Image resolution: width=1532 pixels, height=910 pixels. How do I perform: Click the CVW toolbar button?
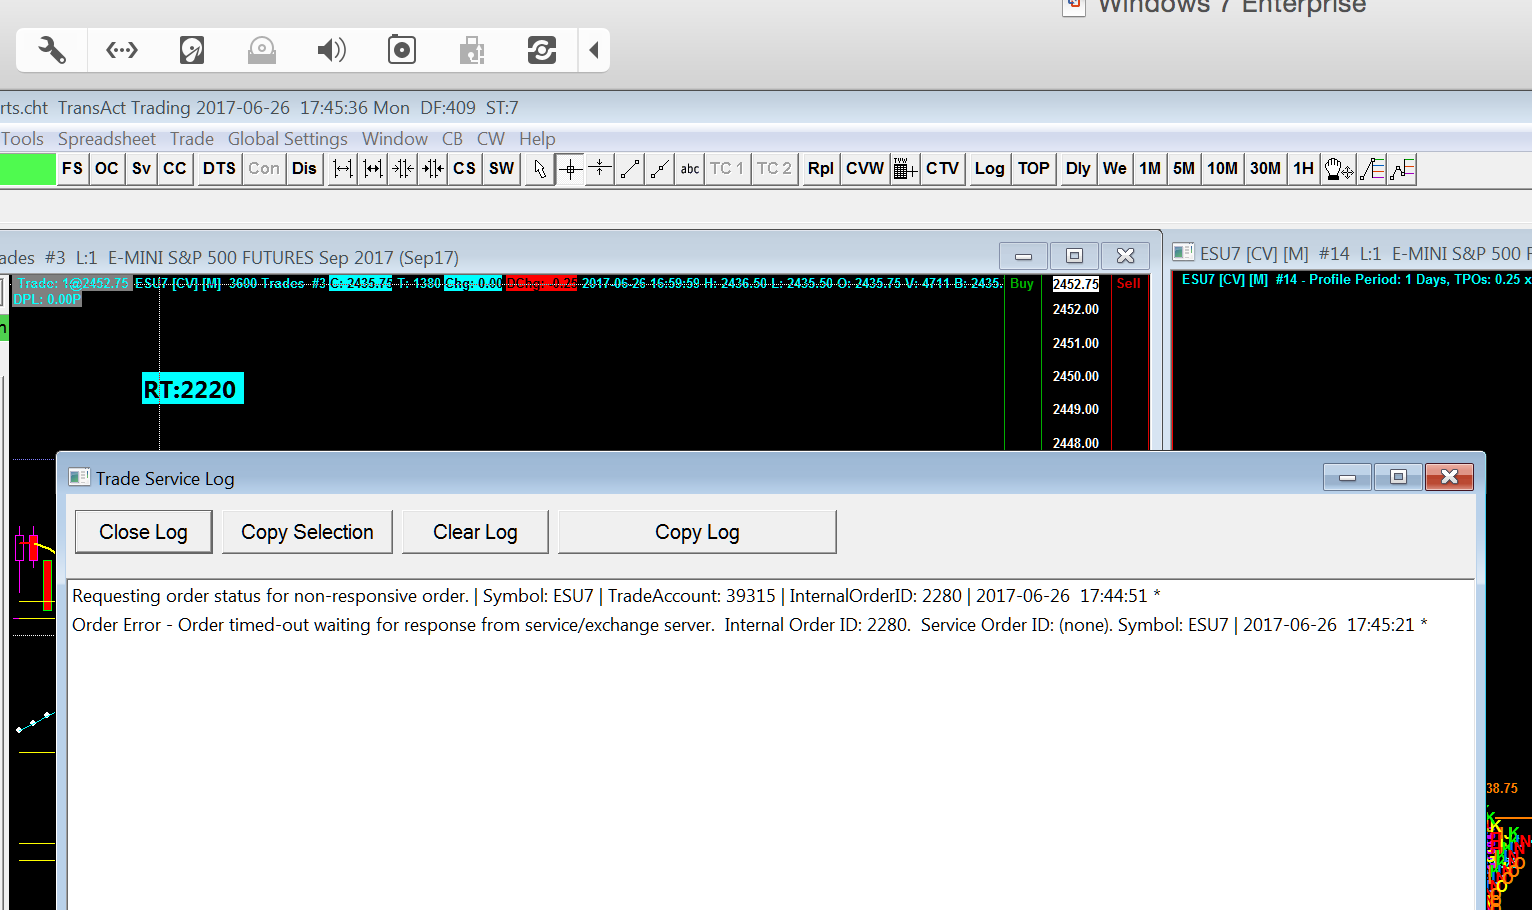pos(865,169)
